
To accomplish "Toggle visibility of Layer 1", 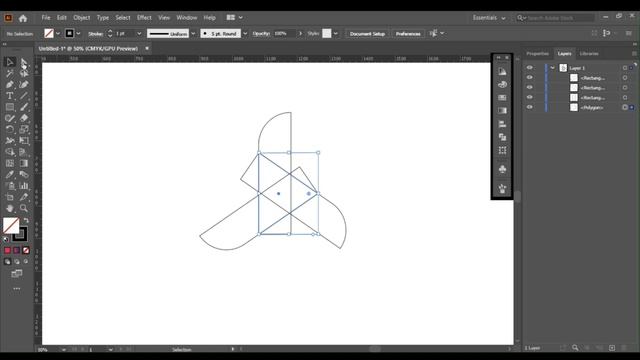I will (x=529, y=68).
